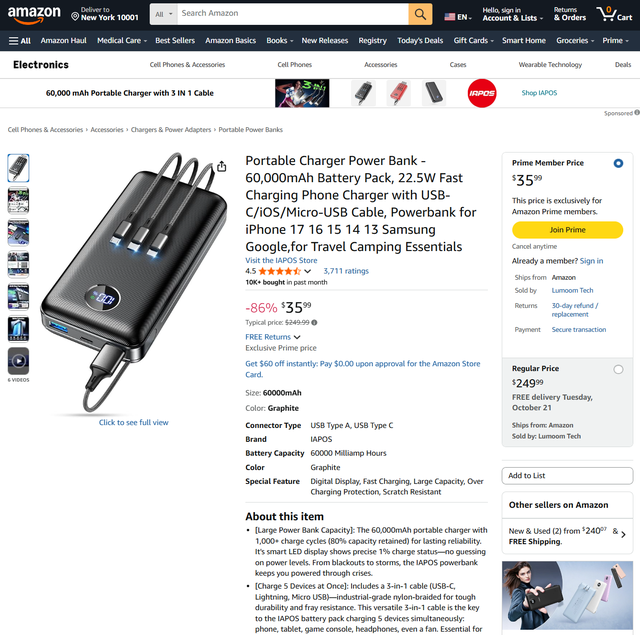Click the Join Prime button

(x=567, y=230)
